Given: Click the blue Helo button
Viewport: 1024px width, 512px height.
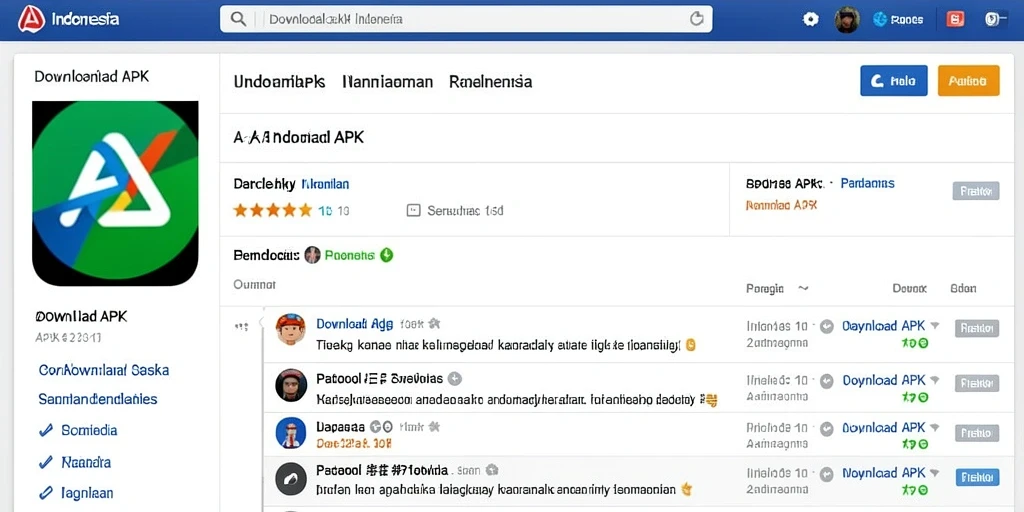Looking at the screenshot, I should click(x=894, y=81).
